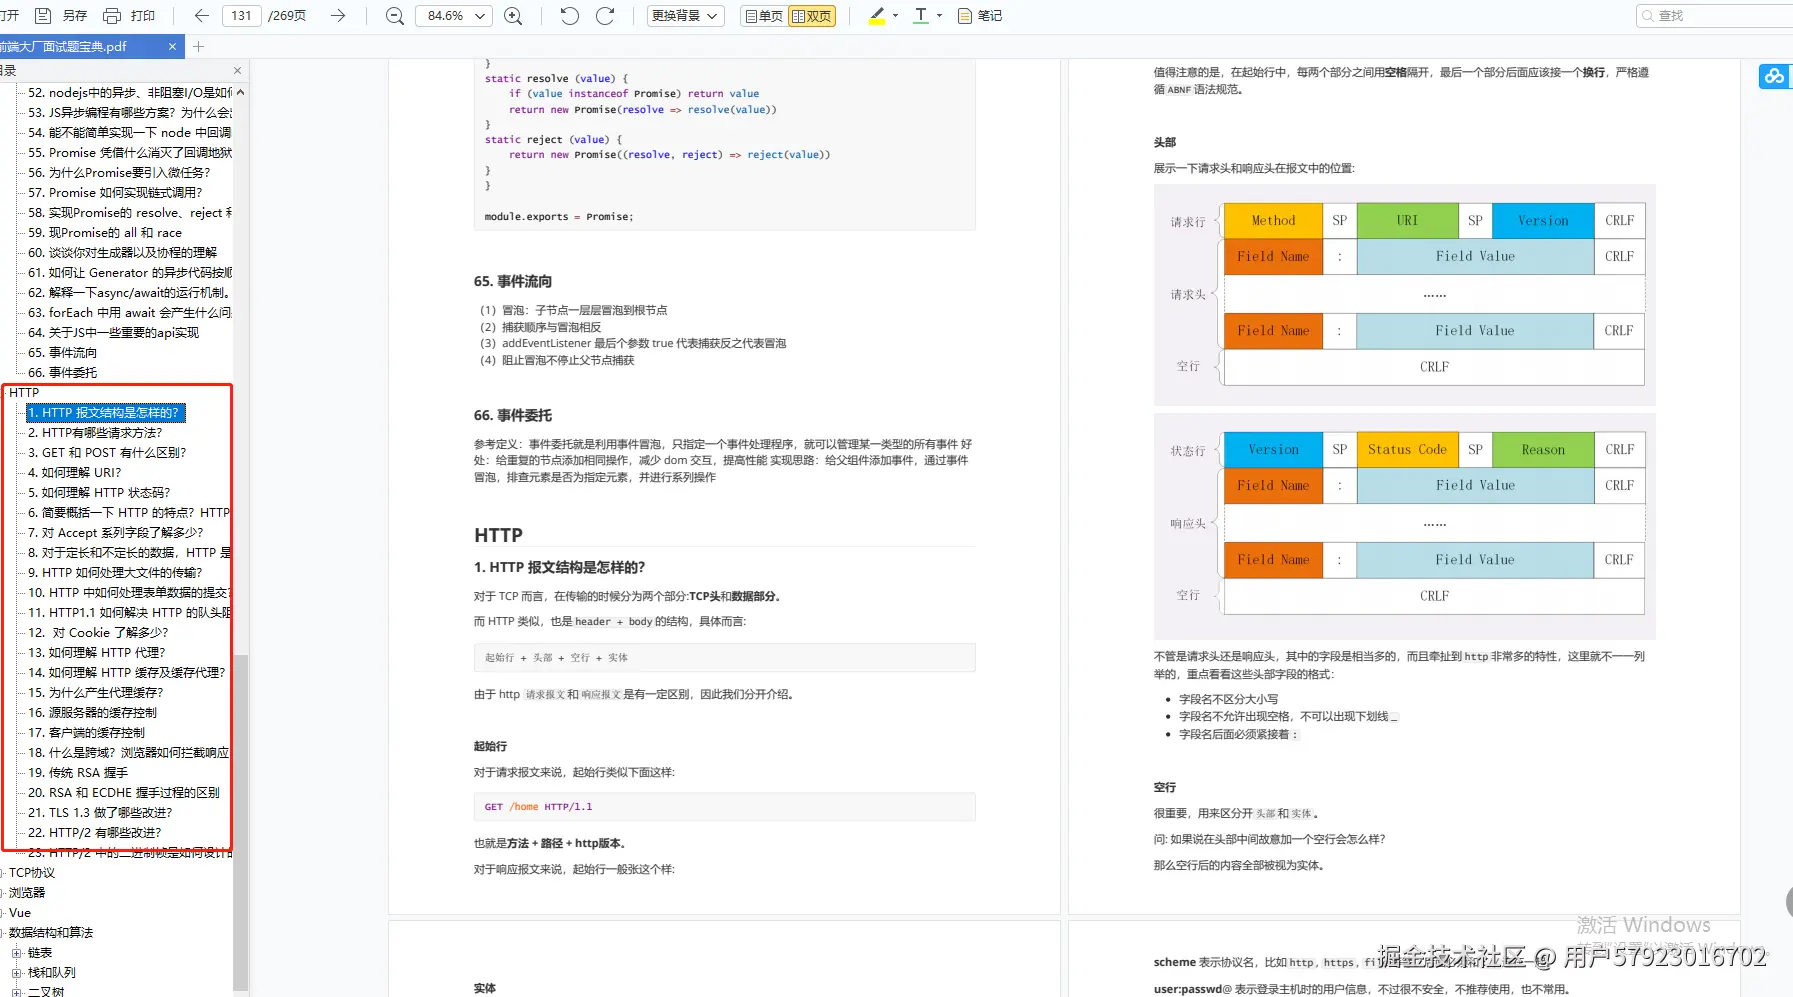
Task: Go to previous page with left arrow
Action: [x=201, y=16]
